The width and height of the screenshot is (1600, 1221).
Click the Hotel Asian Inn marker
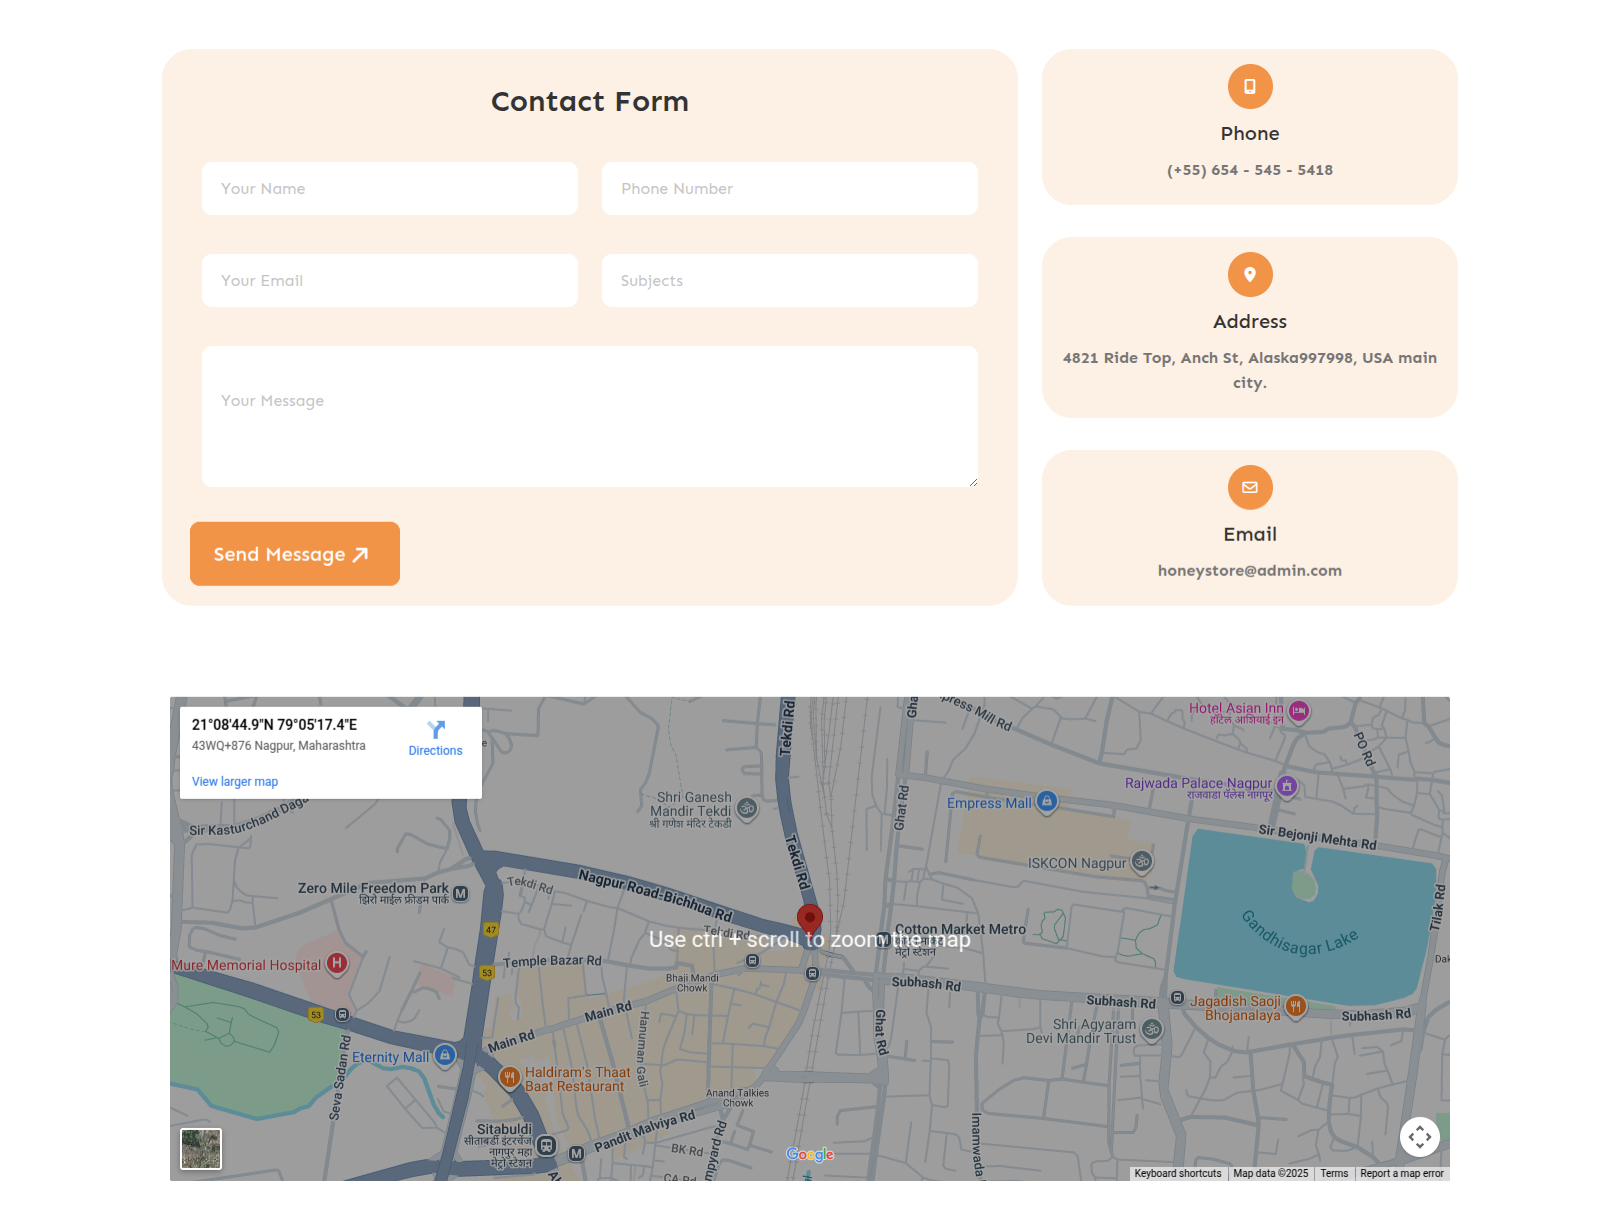[1298, 711]
